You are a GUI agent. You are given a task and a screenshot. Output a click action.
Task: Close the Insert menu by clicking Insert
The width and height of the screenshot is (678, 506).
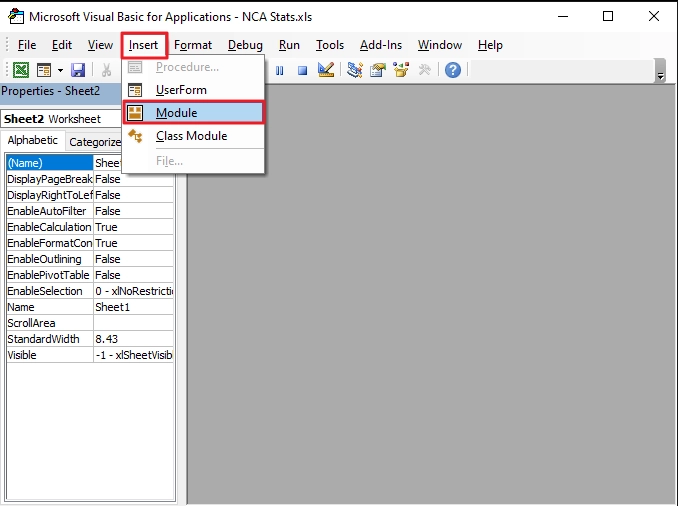pos(144,45)
